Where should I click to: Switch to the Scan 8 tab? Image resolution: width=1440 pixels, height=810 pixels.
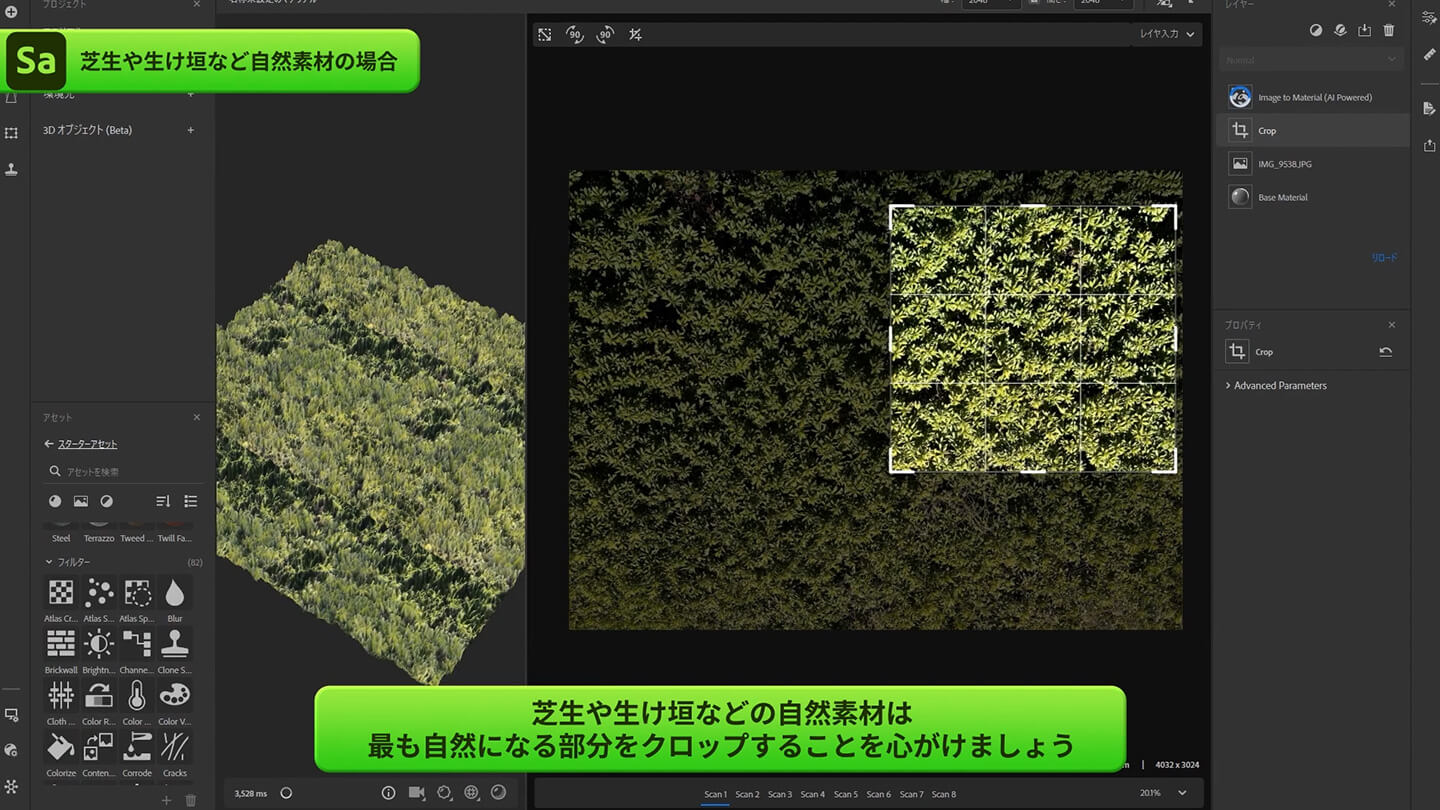[x=944, y=794]
